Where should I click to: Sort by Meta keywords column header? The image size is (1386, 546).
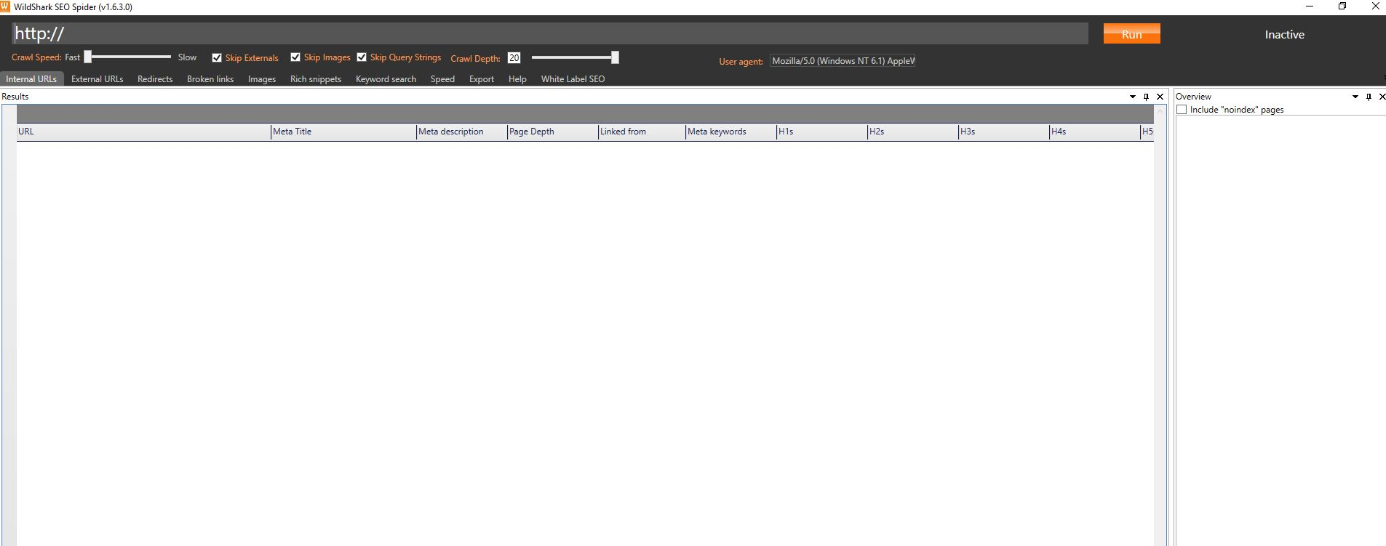(x=731, y=132)
